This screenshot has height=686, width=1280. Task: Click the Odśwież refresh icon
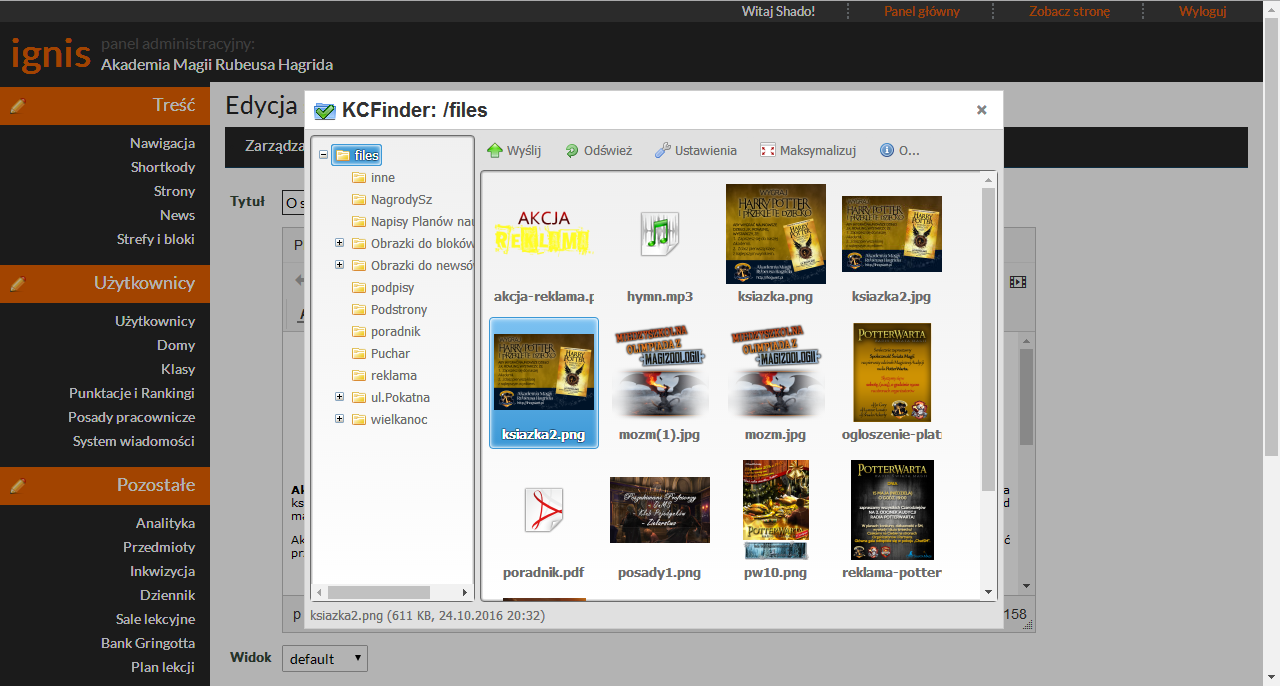click(x=572, y=151)
